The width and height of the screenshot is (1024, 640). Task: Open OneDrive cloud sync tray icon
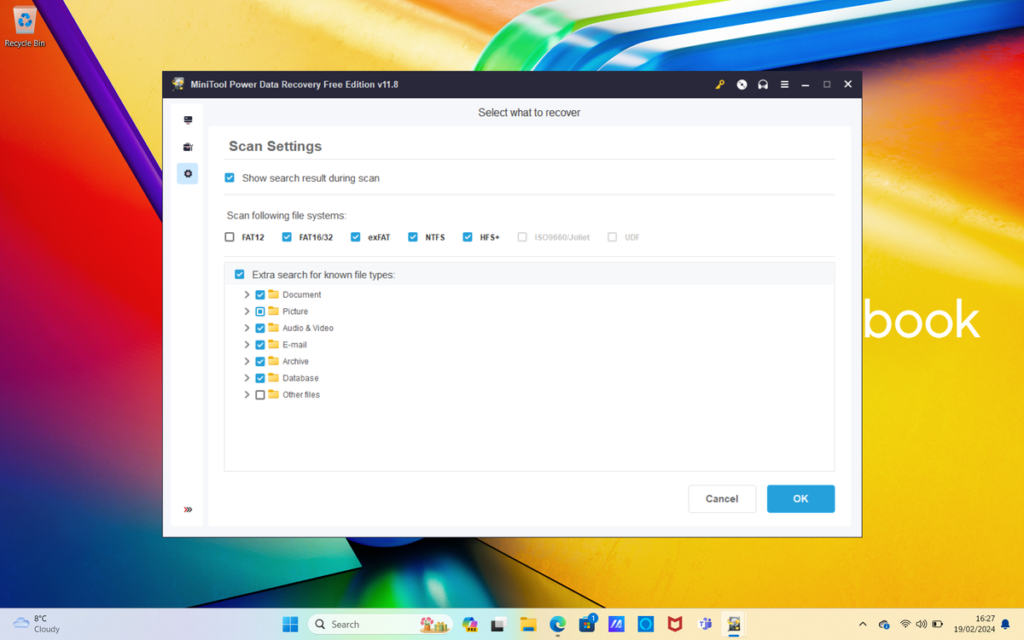pyautogui.click(x=884, y=624)
